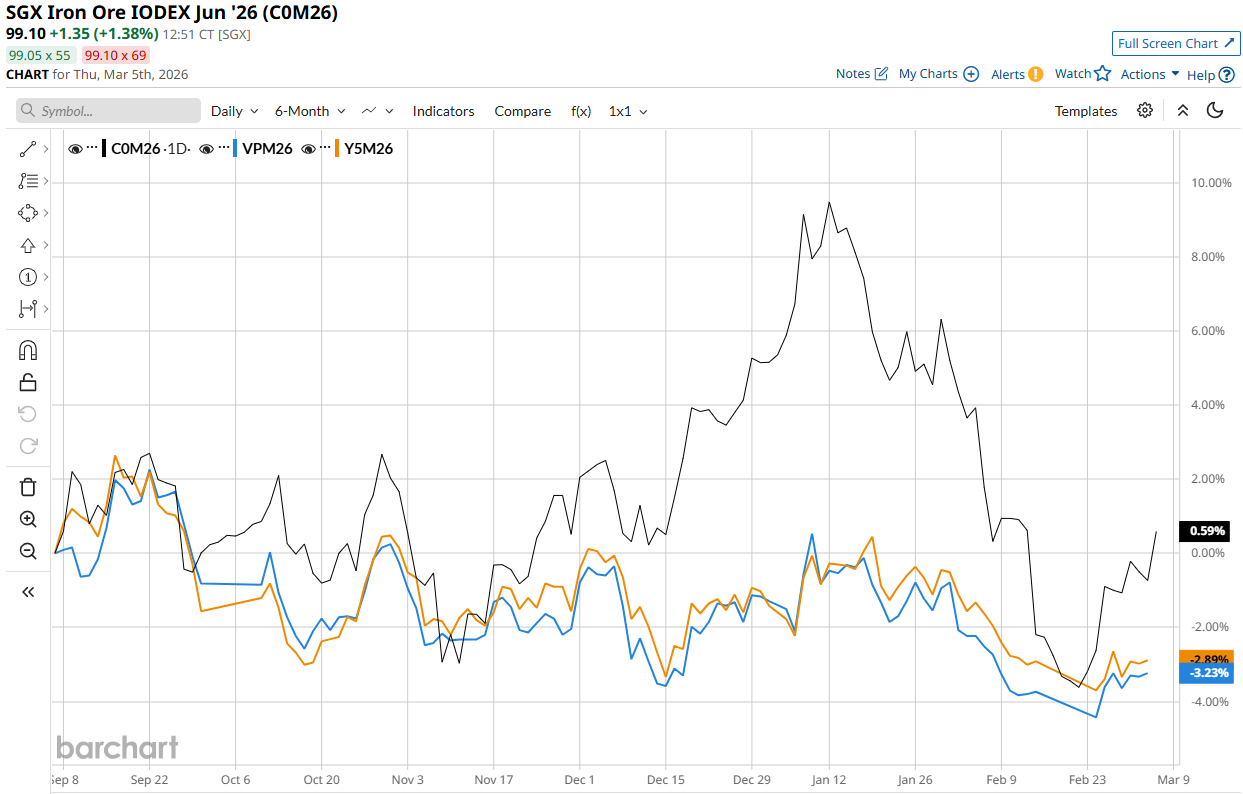Open the Compare menu

click(522, 111)
